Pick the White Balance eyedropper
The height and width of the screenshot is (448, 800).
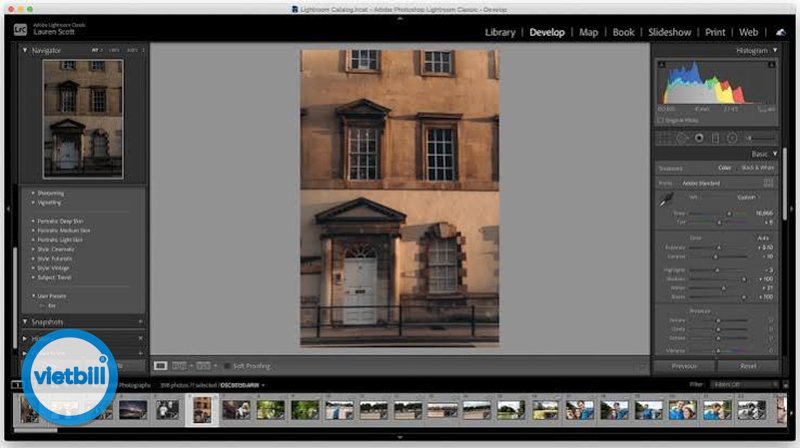pos(666,200)
